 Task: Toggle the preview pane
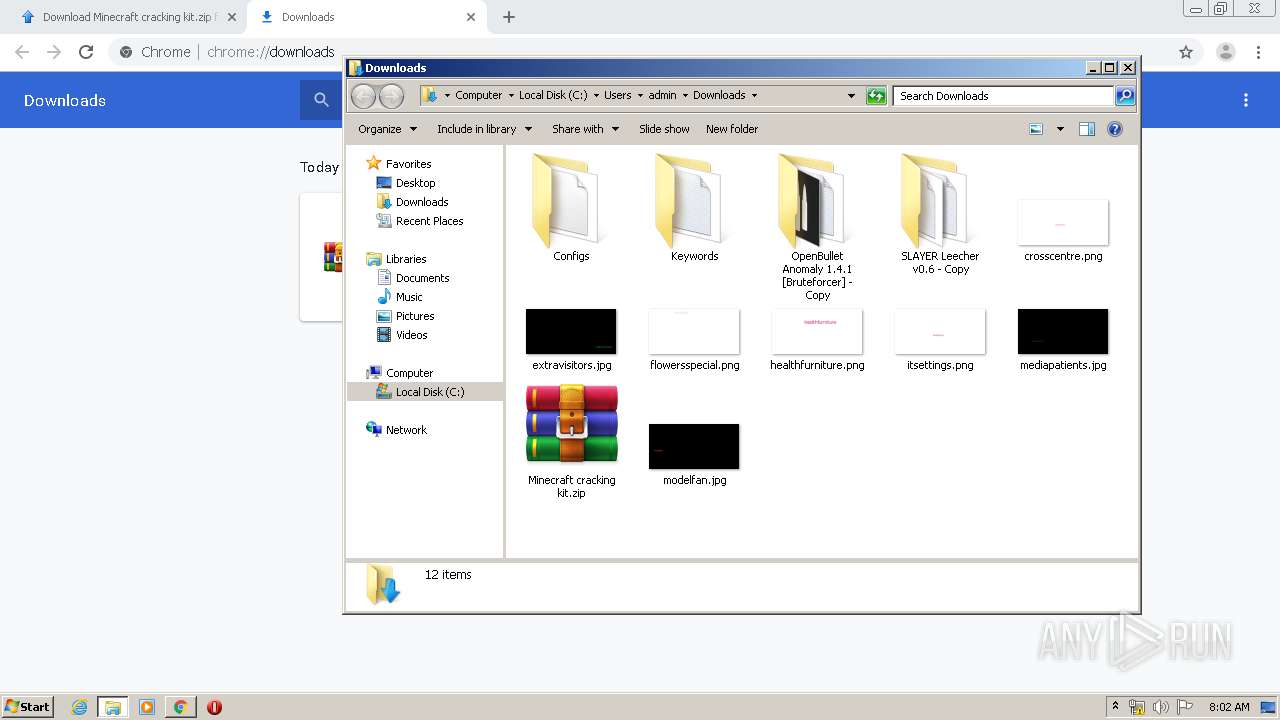1087,129
